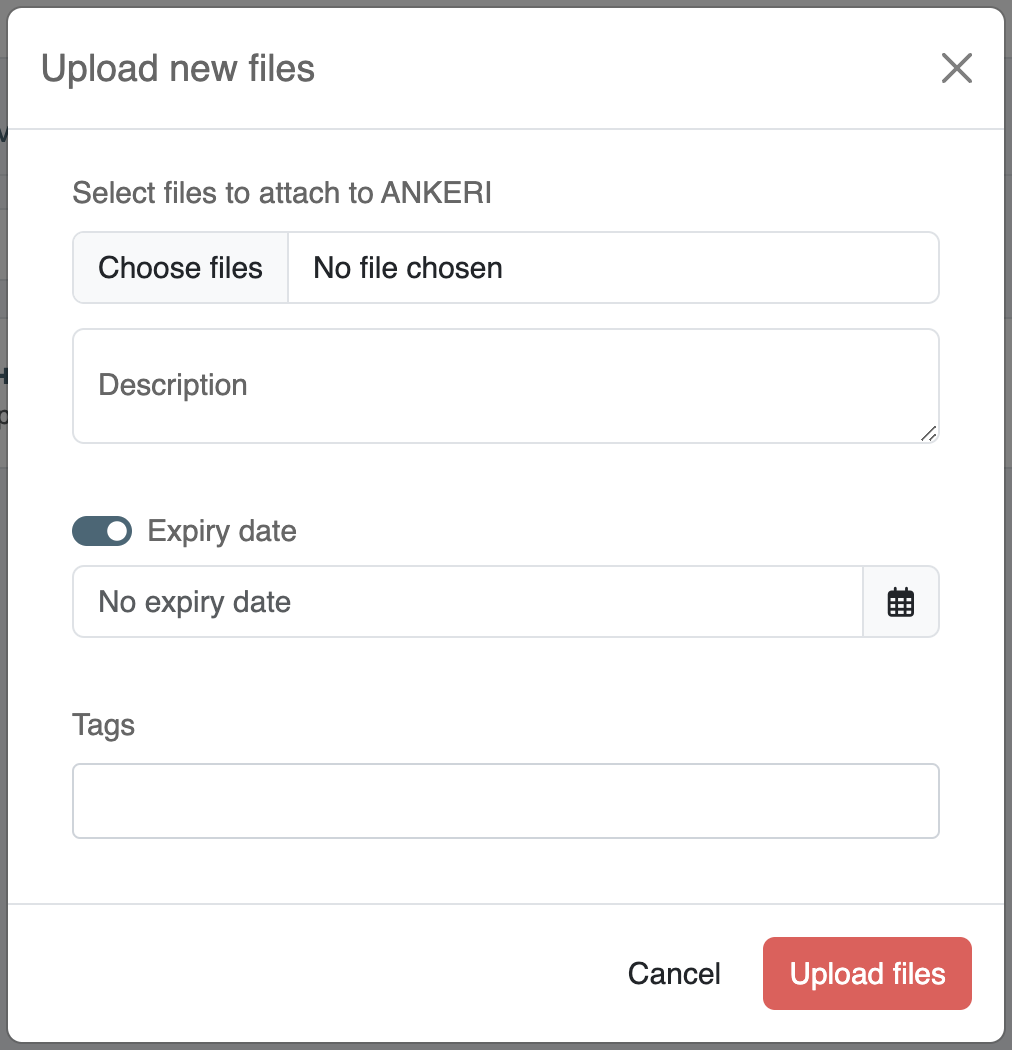Image resolution: width=1012 pixels, height=1050 pixels.
Task: Click the red Upload files button
Action: 867,974
